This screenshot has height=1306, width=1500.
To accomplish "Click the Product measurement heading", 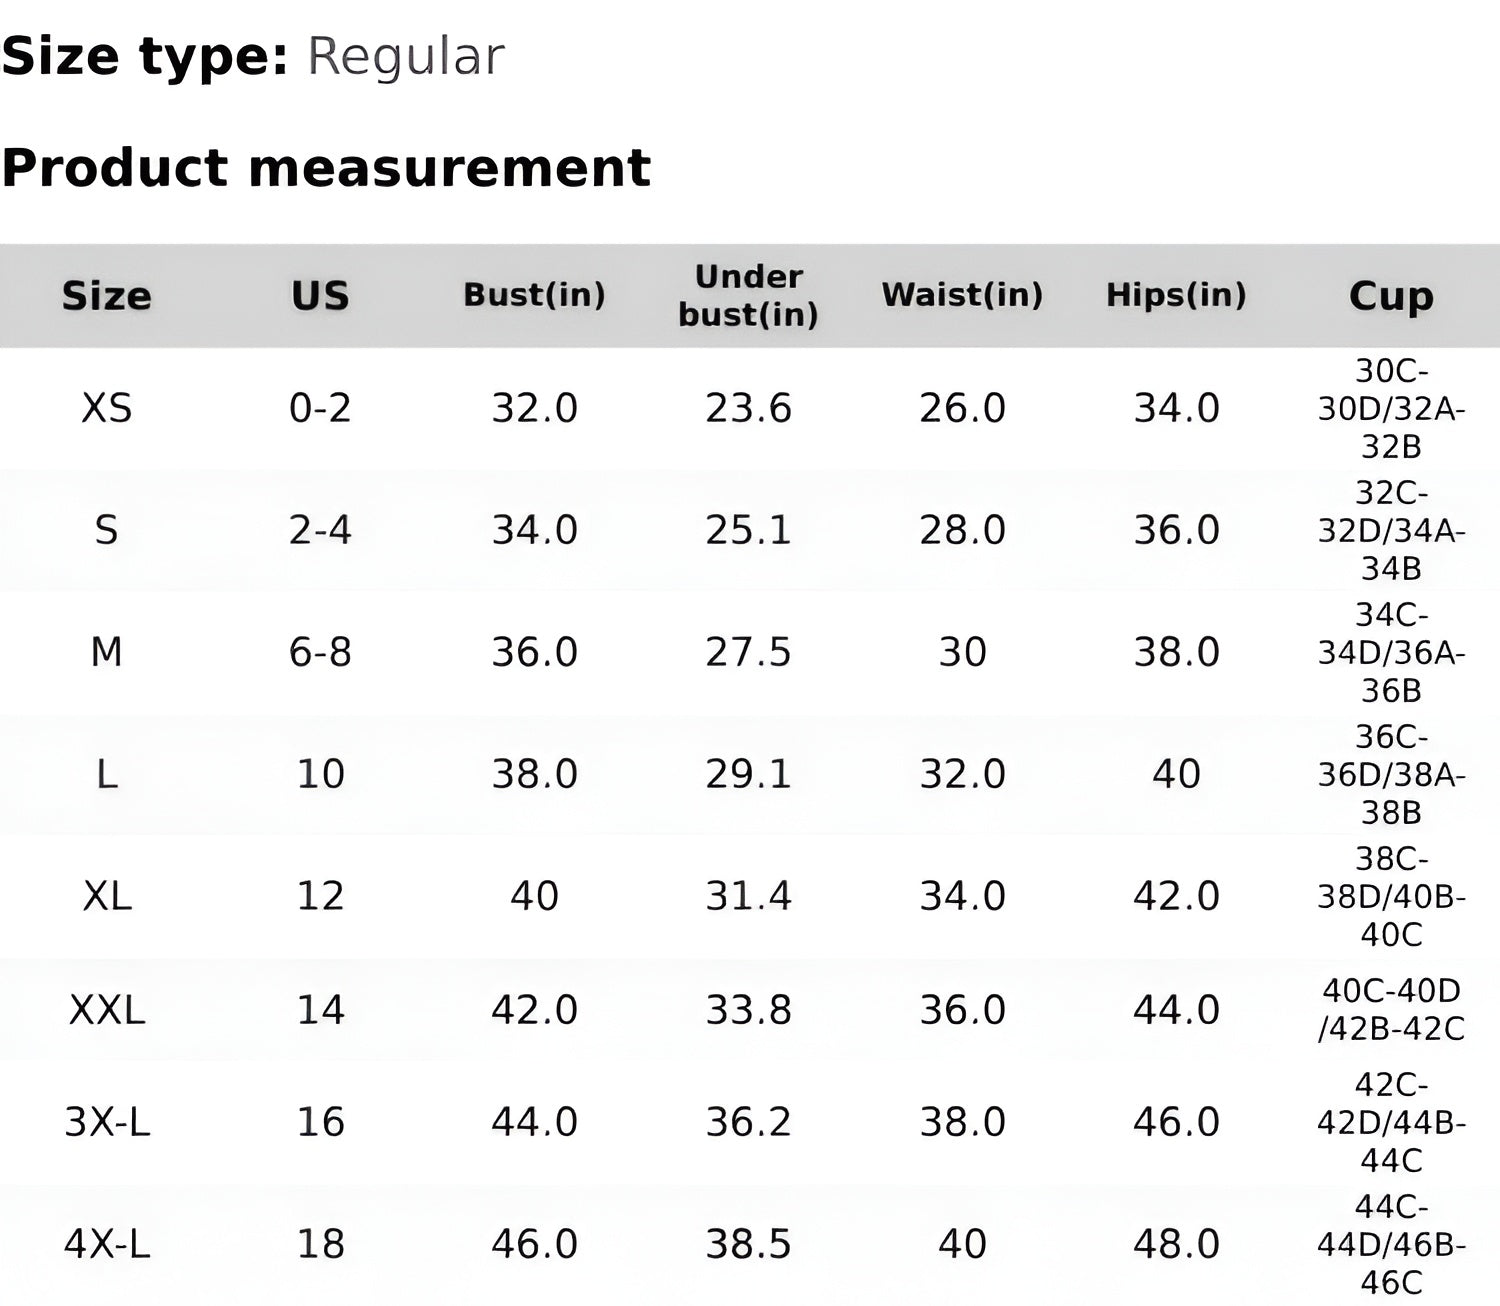I will coord(326,167).
